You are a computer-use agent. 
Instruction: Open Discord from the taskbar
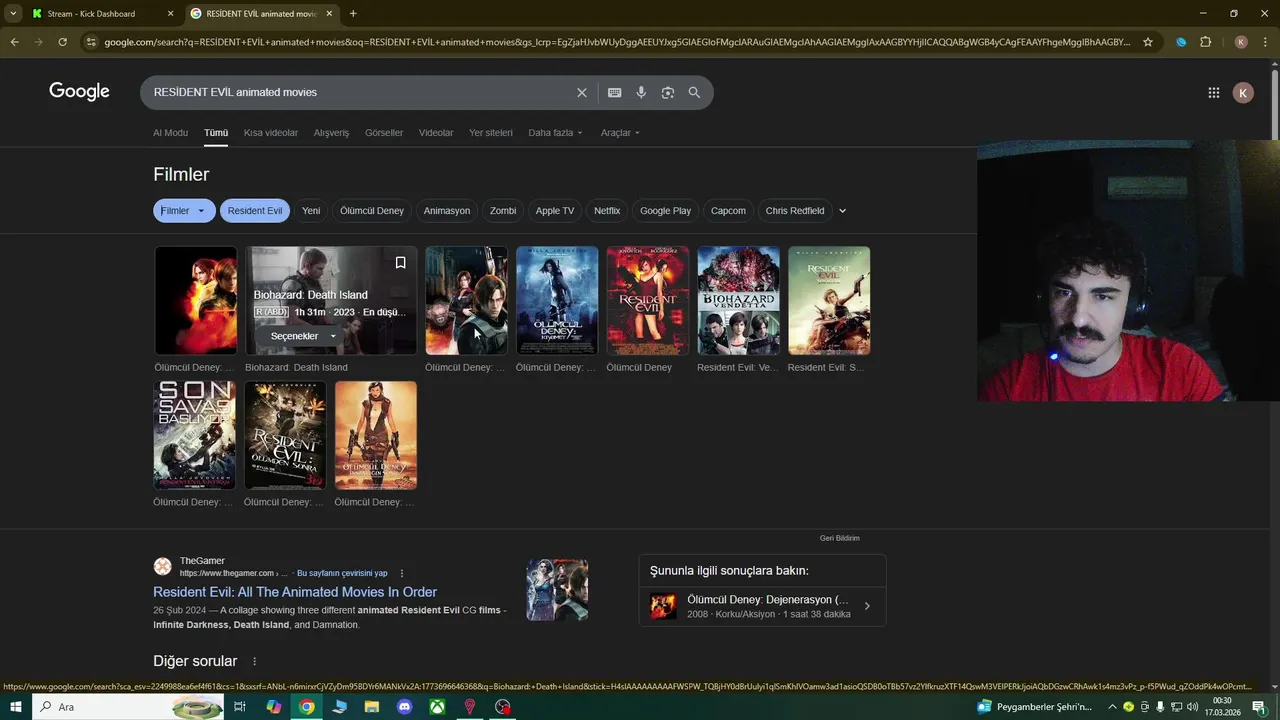coord(404,707)
